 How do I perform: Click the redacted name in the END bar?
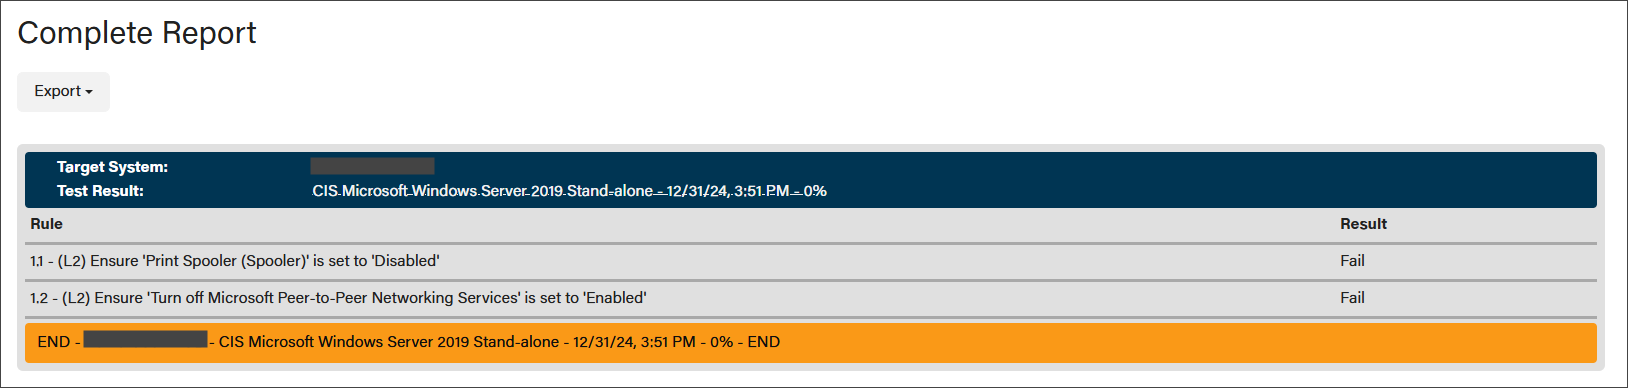(145, 340)
